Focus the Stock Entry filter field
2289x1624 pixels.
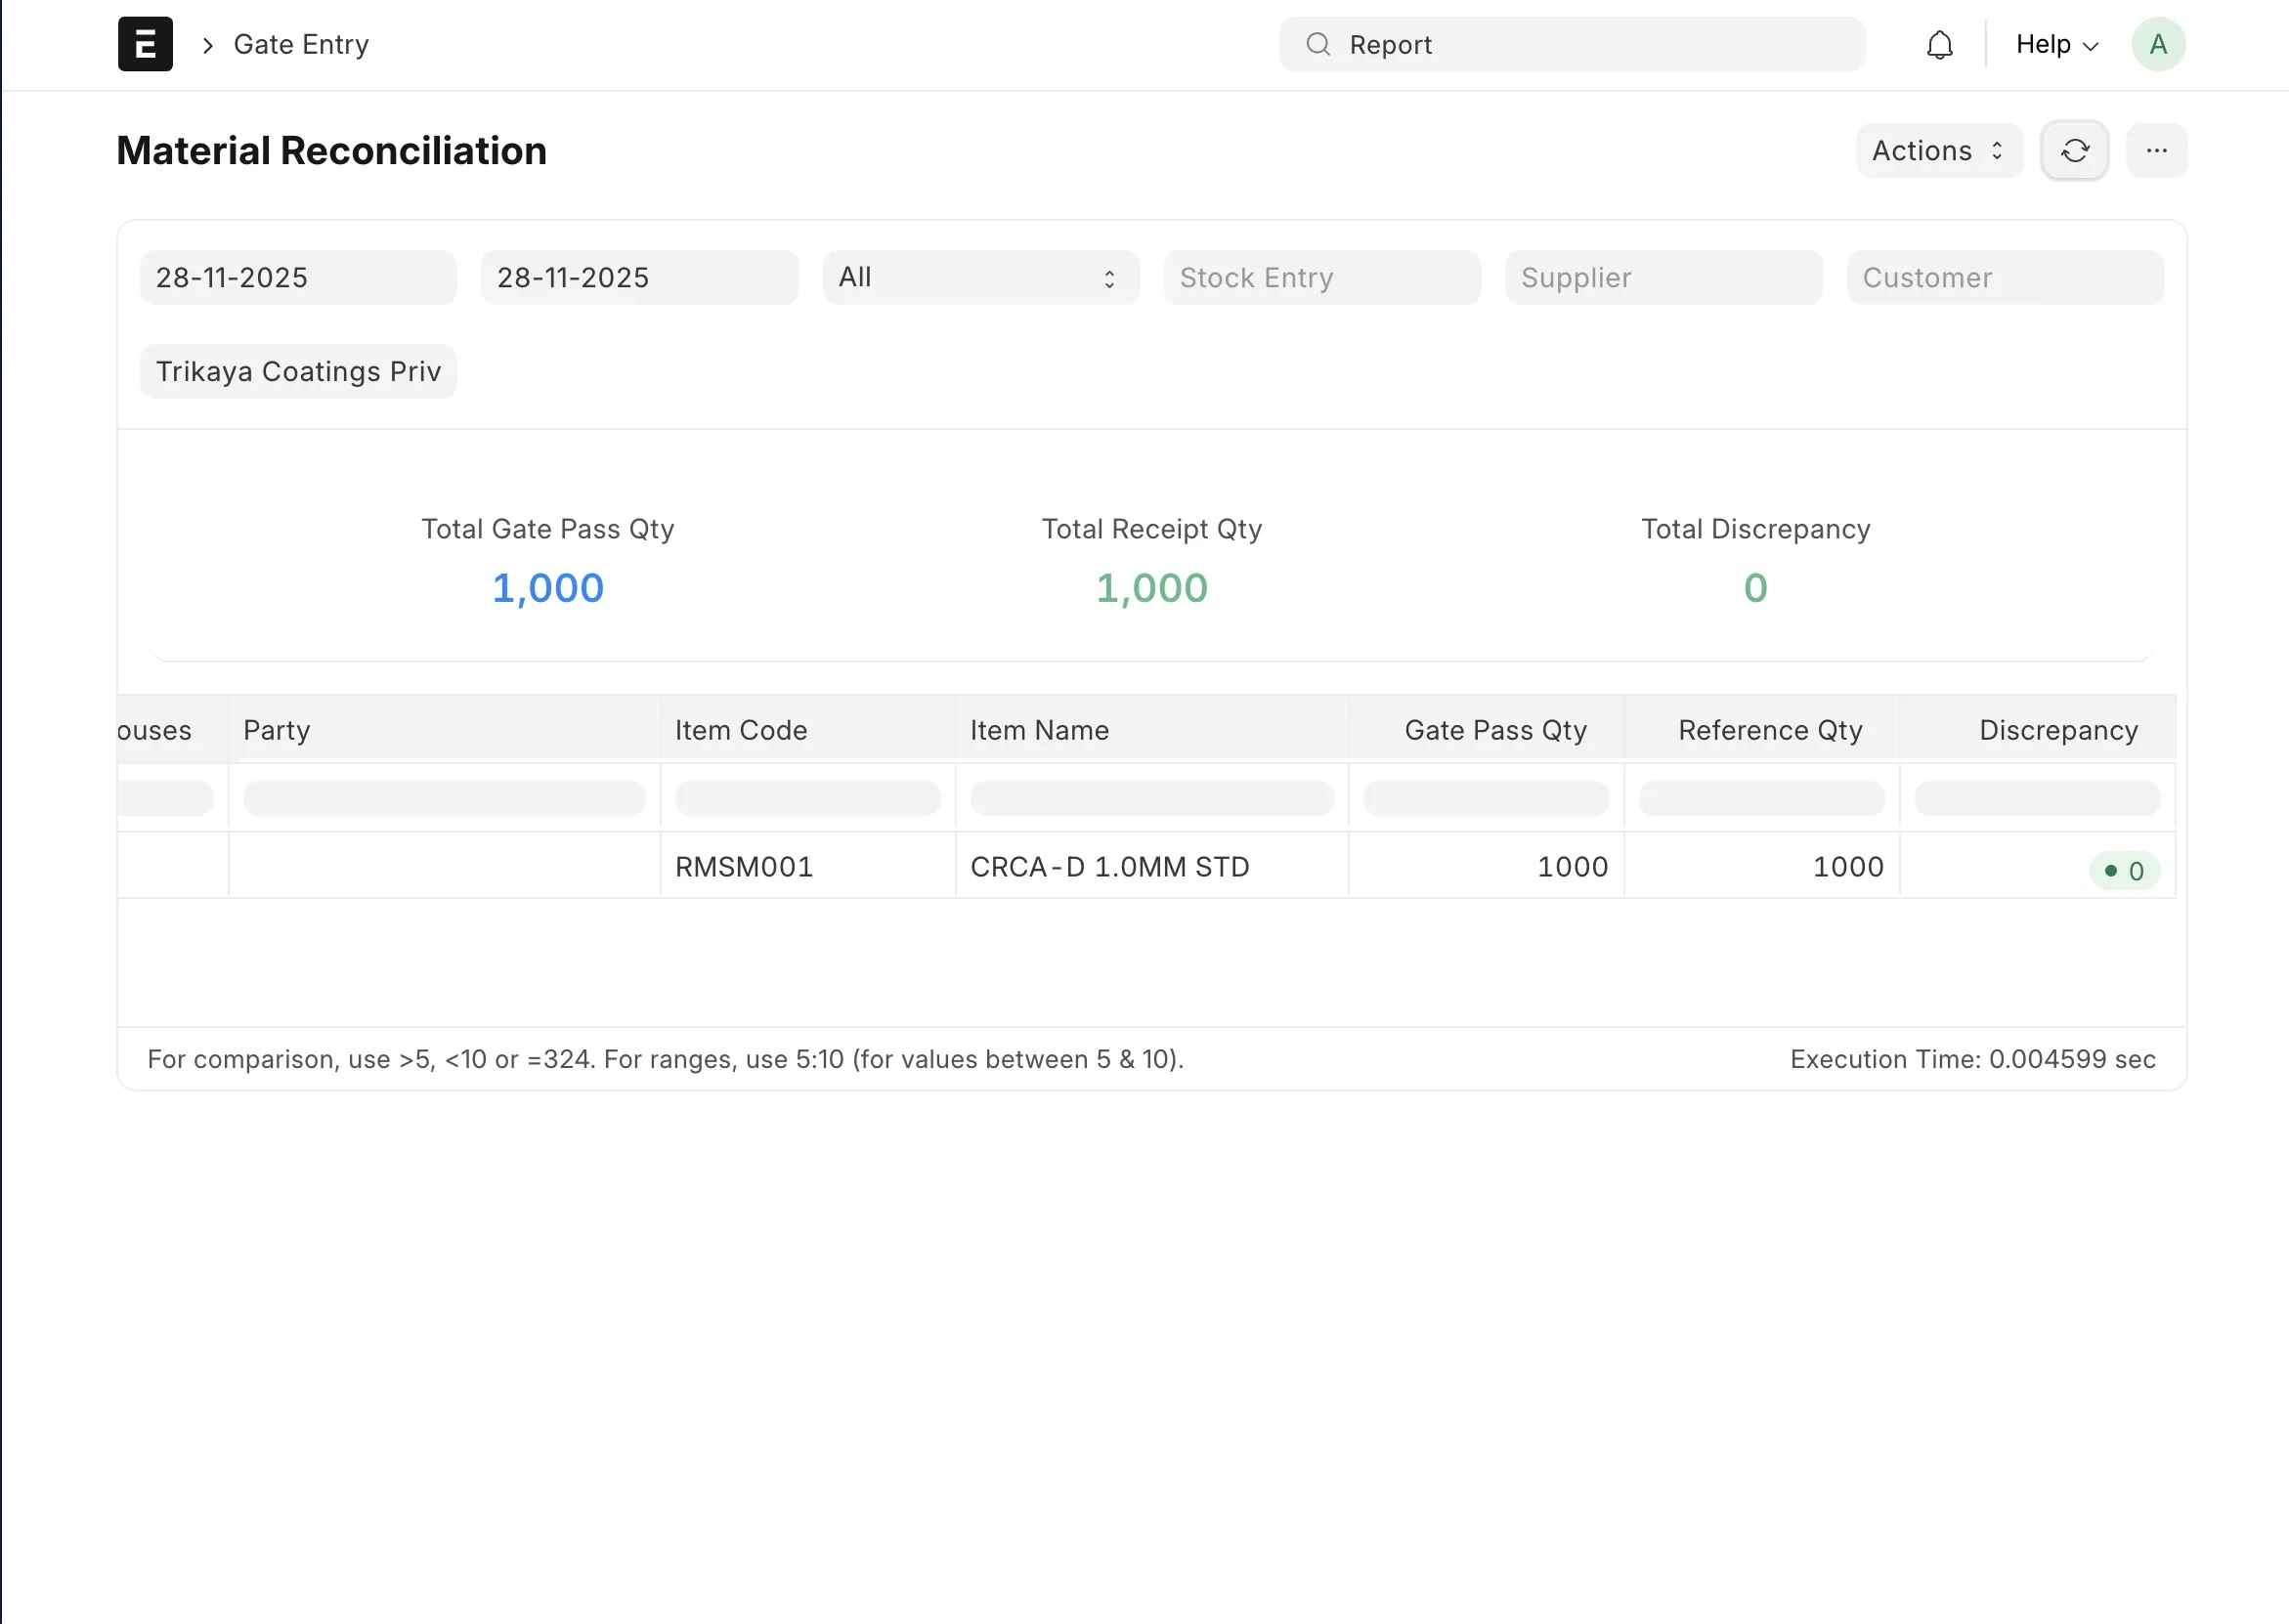tap(1321, 278)
